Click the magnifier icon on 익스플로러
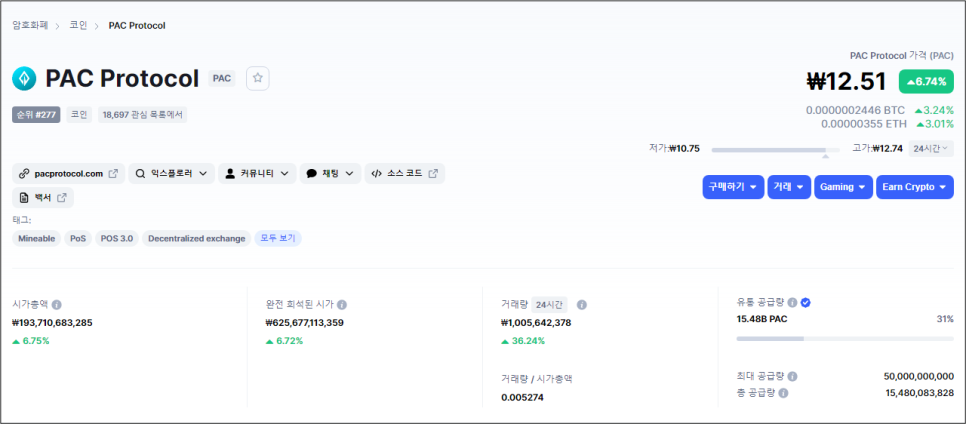 [140, 174]
